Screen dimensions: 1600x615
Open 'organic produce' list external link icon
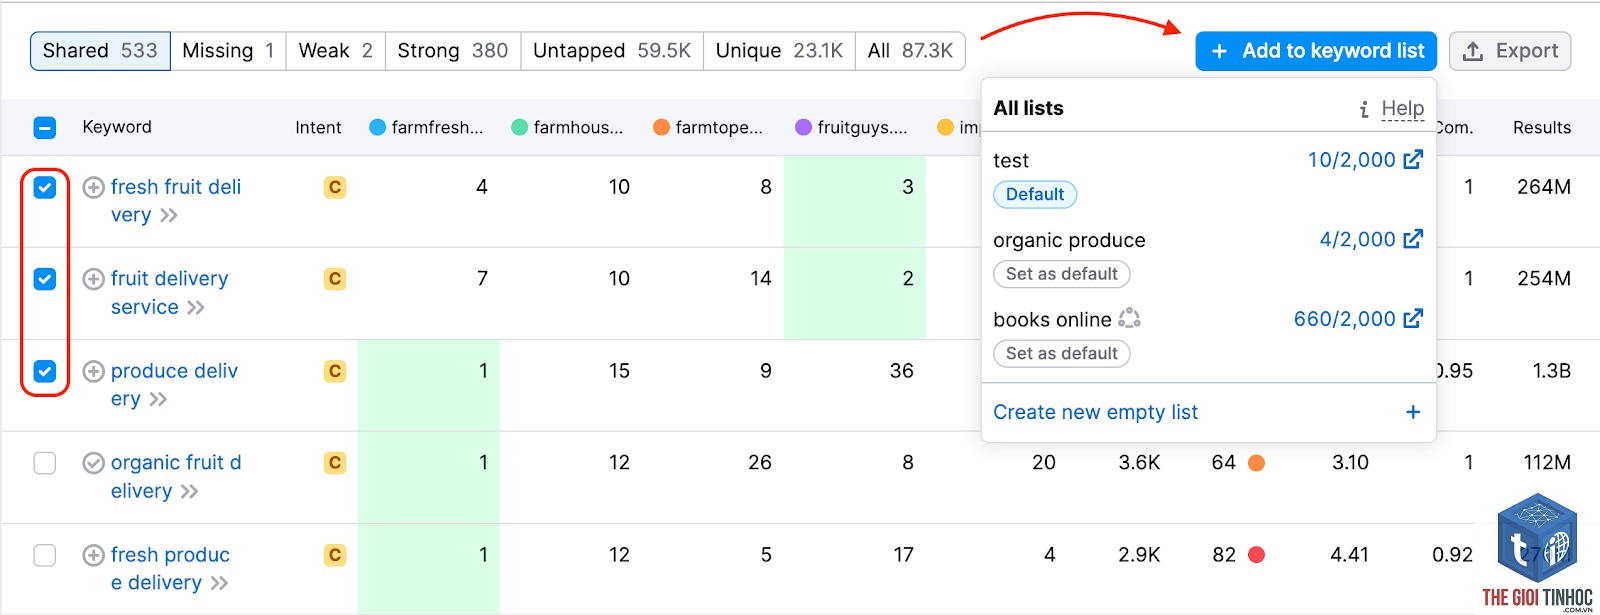1413,239
